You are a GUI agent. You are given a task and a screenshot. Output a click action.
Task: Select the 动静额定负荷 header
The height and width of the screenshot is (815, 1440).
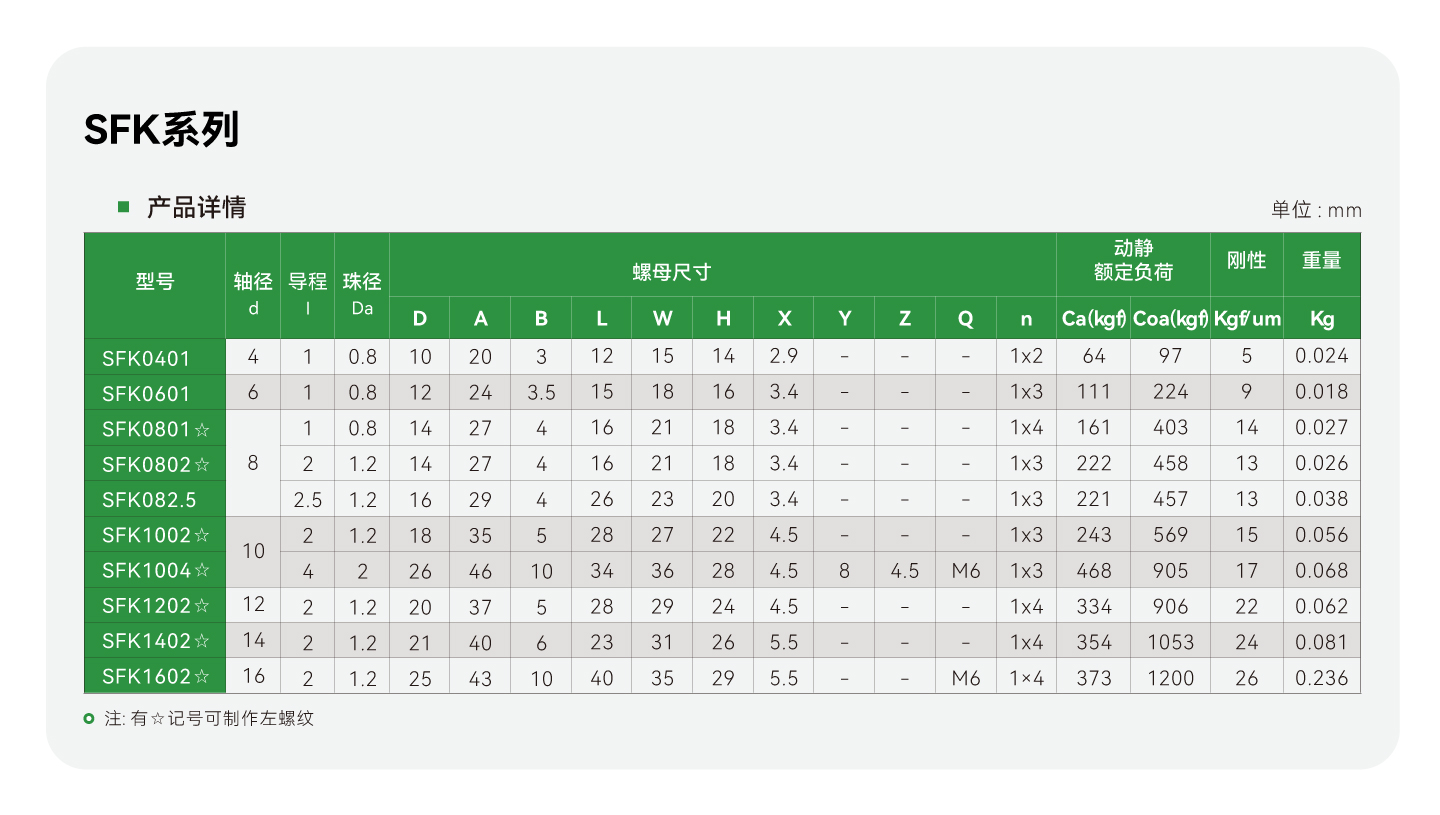(1133, 260)
